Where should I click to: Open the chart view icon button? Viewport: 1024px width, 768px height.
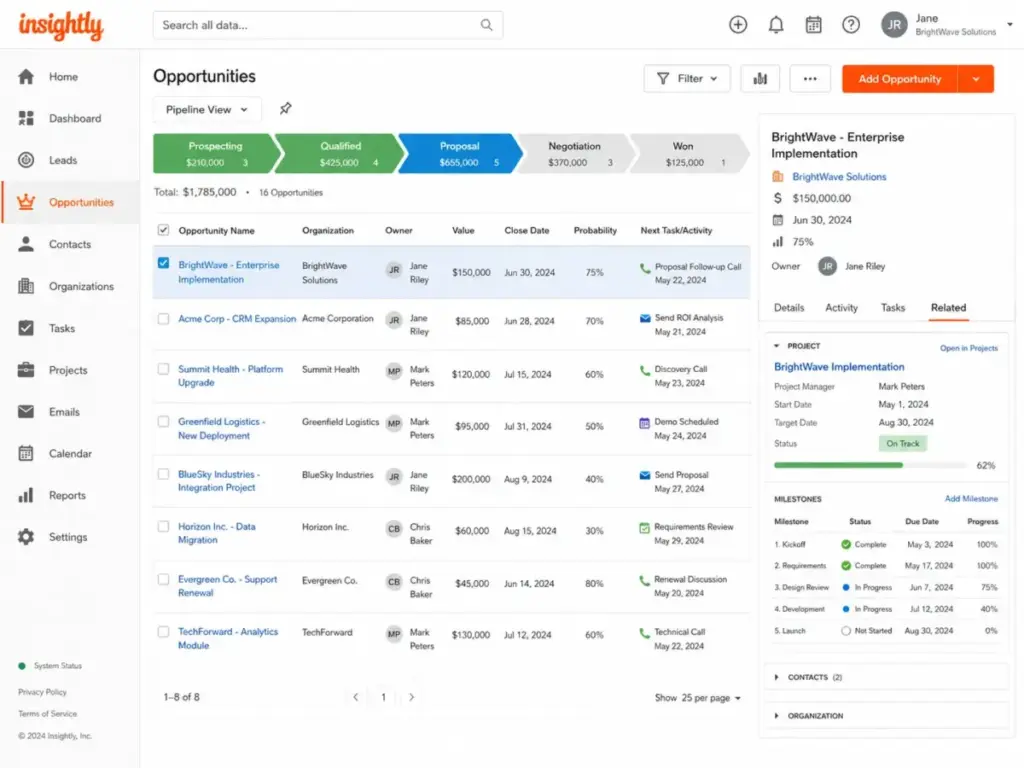tap(760, 78)
